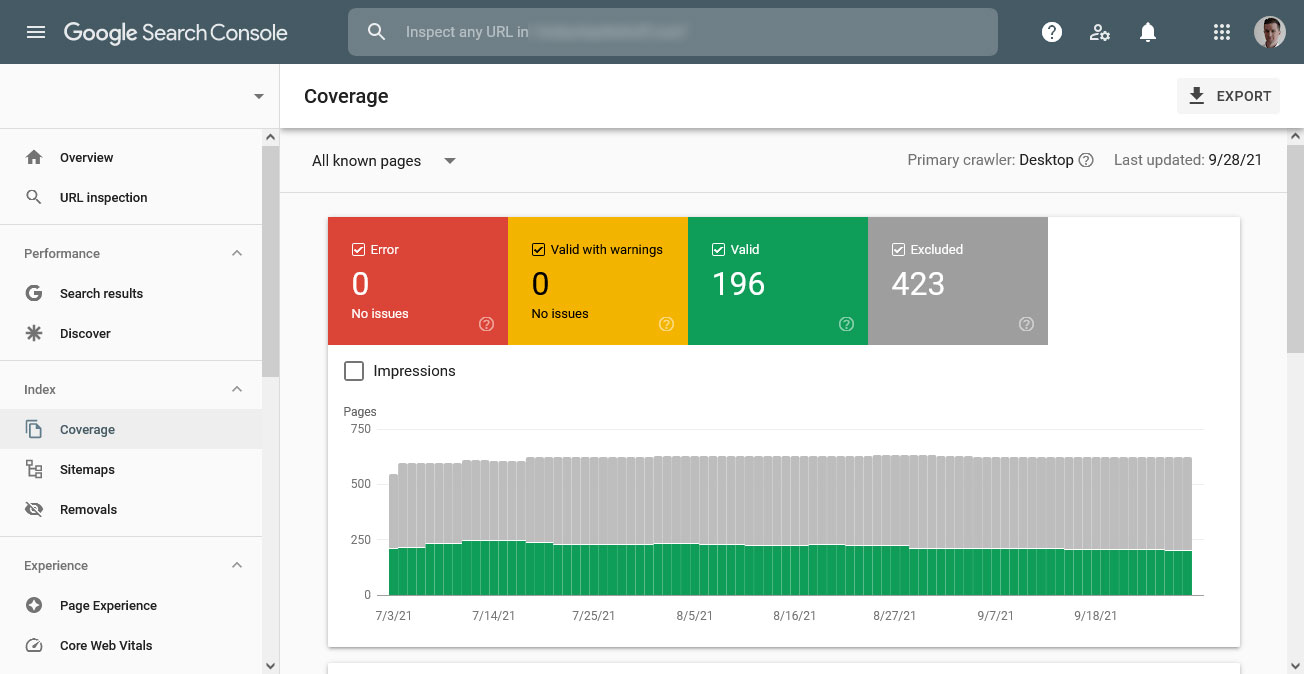Screen dimensions: 1304x674
Task: Show help for the Valid status card
Action: coord(846,324)
